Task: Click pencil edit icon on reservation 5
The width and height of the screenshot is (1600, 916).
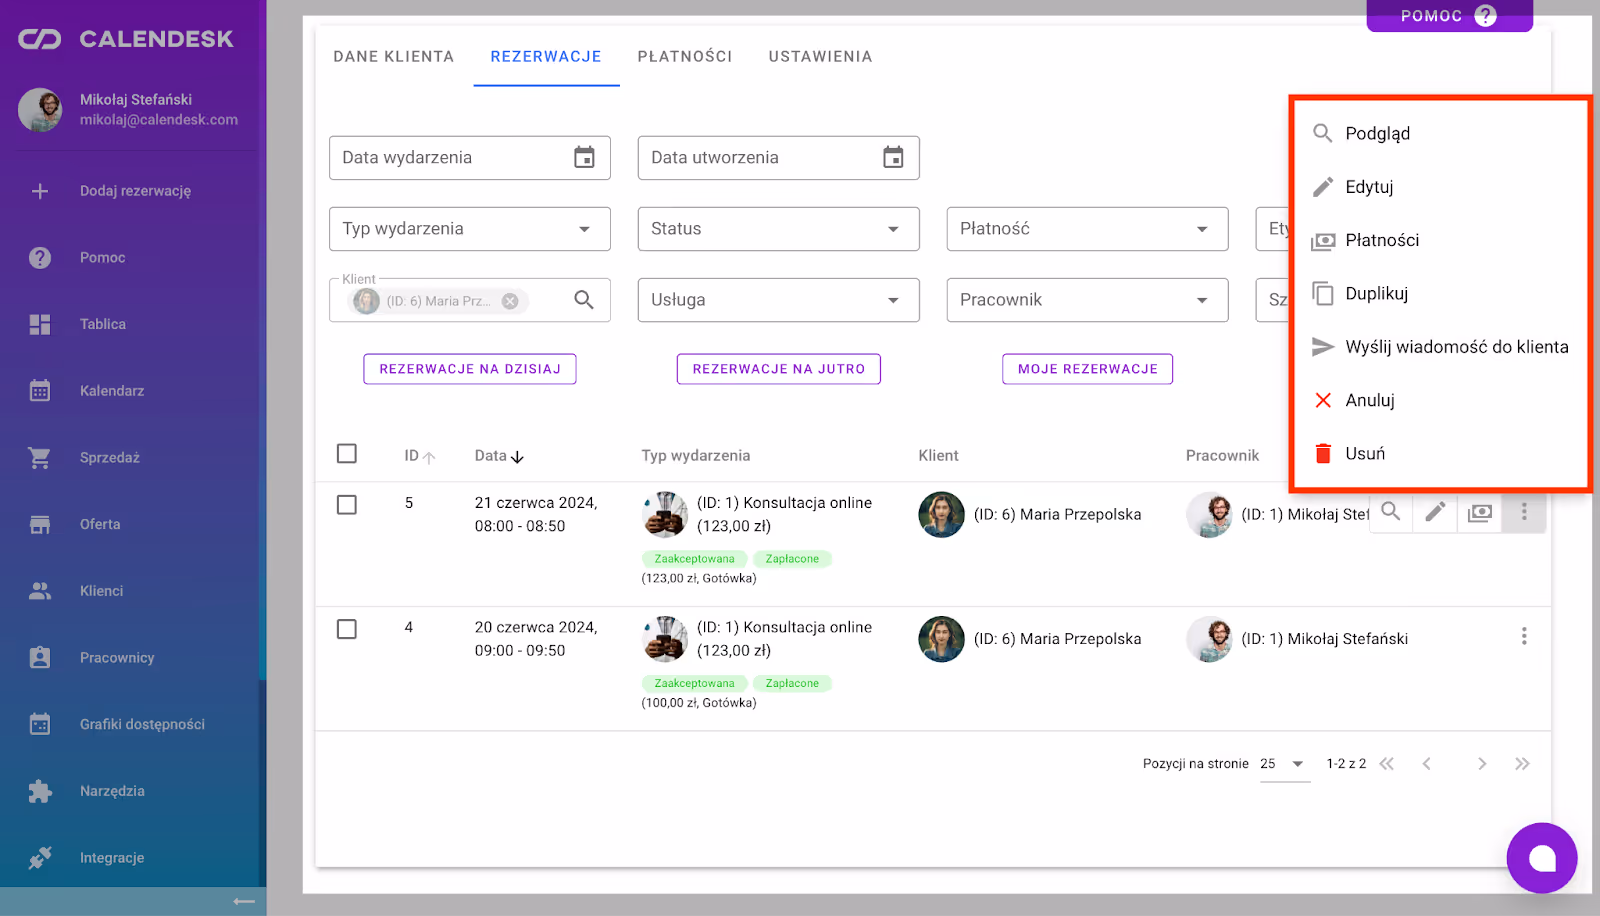Action: 1435,512
